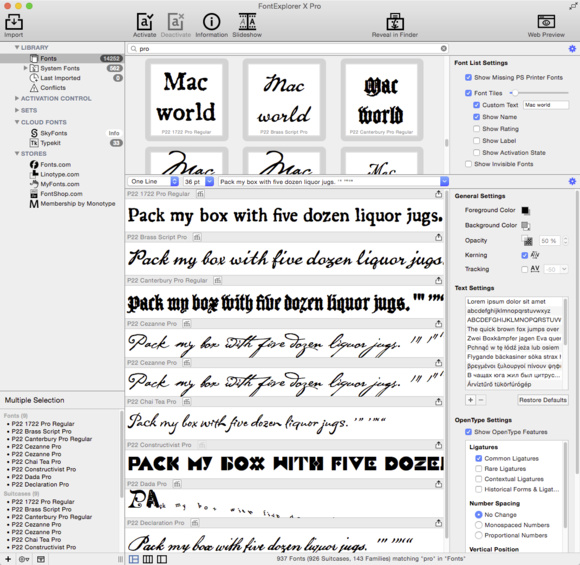This screenshot has height=565, width=580.
Task: Click the Foreground Color swatch
Action: click(x=525, y=210)
